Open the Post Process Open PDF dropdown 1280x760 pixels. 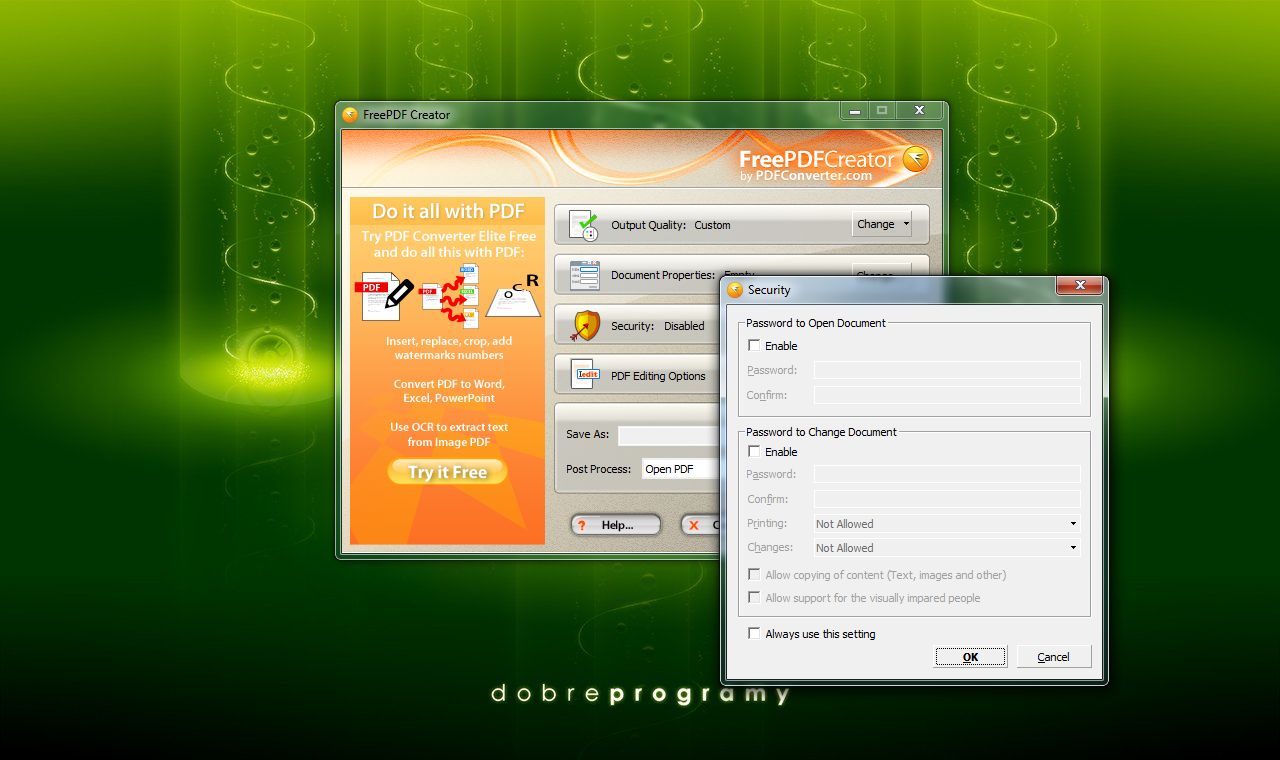click(681, 469)
